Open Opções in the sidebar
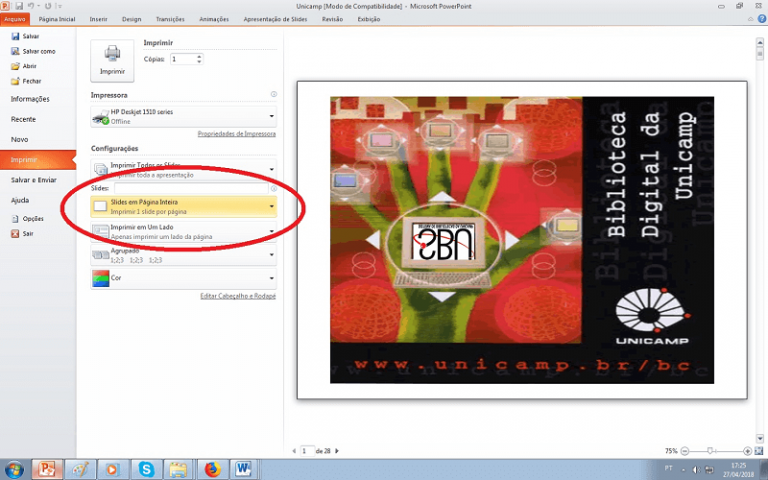 point(32,218)
